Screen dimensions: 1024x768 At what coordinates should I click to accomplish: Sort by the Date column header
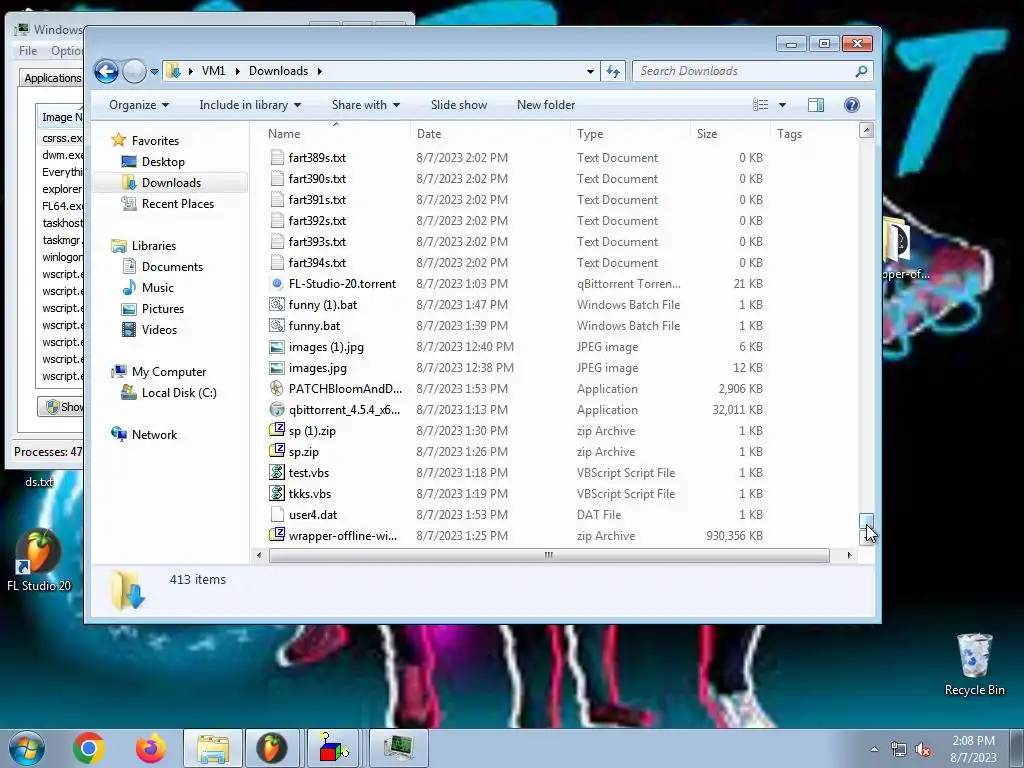(x=429, y=134)
